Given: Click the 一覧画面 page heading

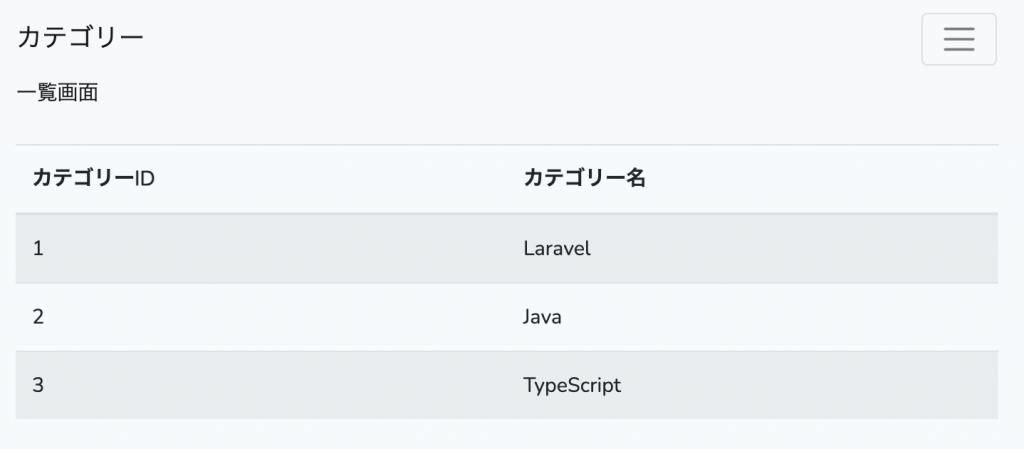Looking at the screenshot, I should pyautogui.click(x=57, y=94).
